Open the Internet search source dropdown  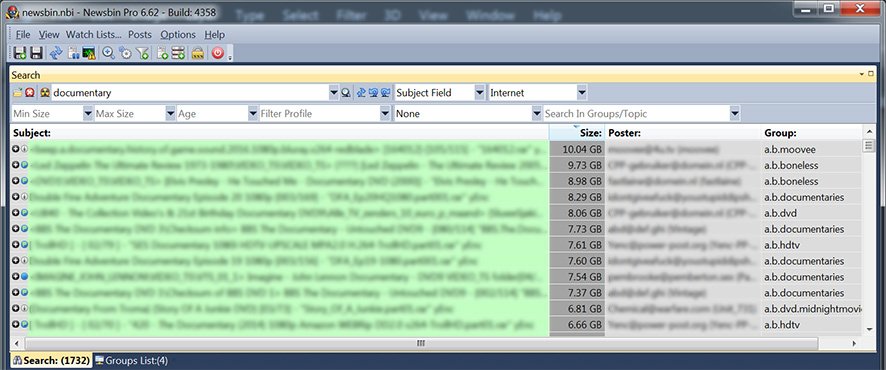pyautogui.click(x=581, y=93)
